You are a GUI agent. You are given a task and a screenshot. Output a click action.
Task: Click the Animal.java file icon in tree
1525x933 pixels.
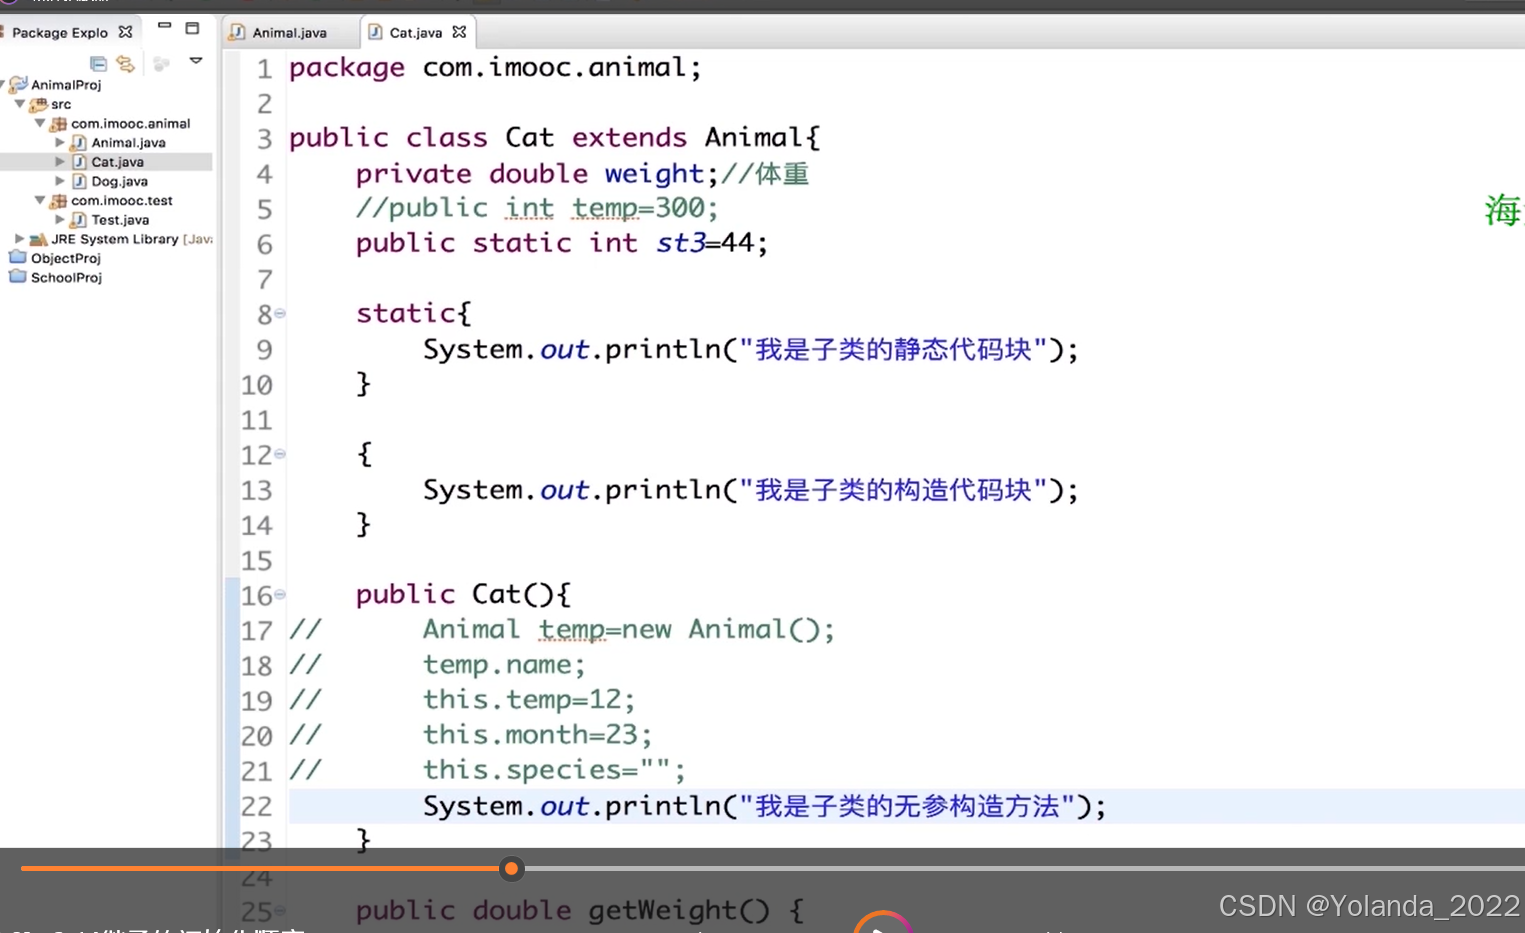point(78,142)
